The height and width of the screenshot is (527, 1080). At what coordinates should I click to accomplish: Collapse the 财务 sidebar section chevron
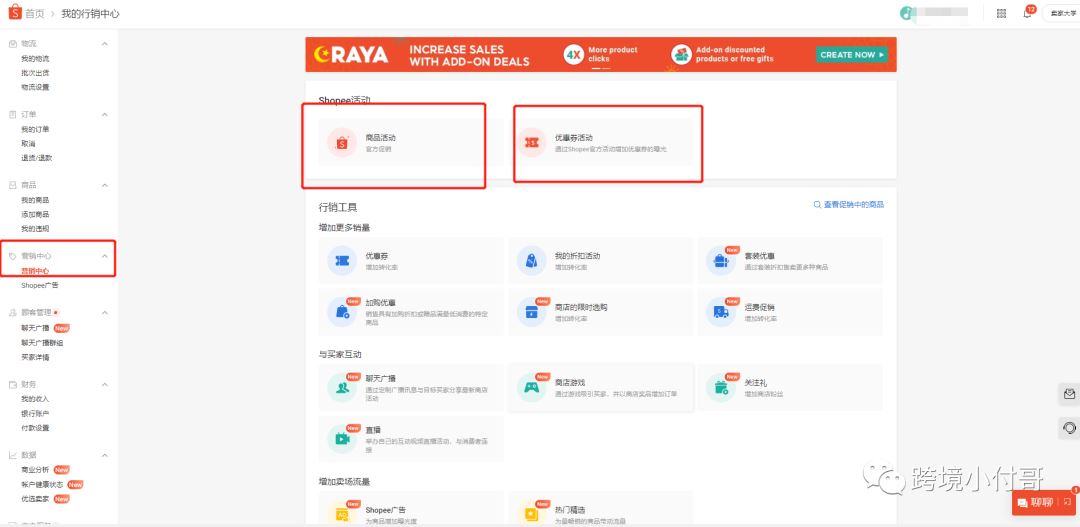coord(105,384)
